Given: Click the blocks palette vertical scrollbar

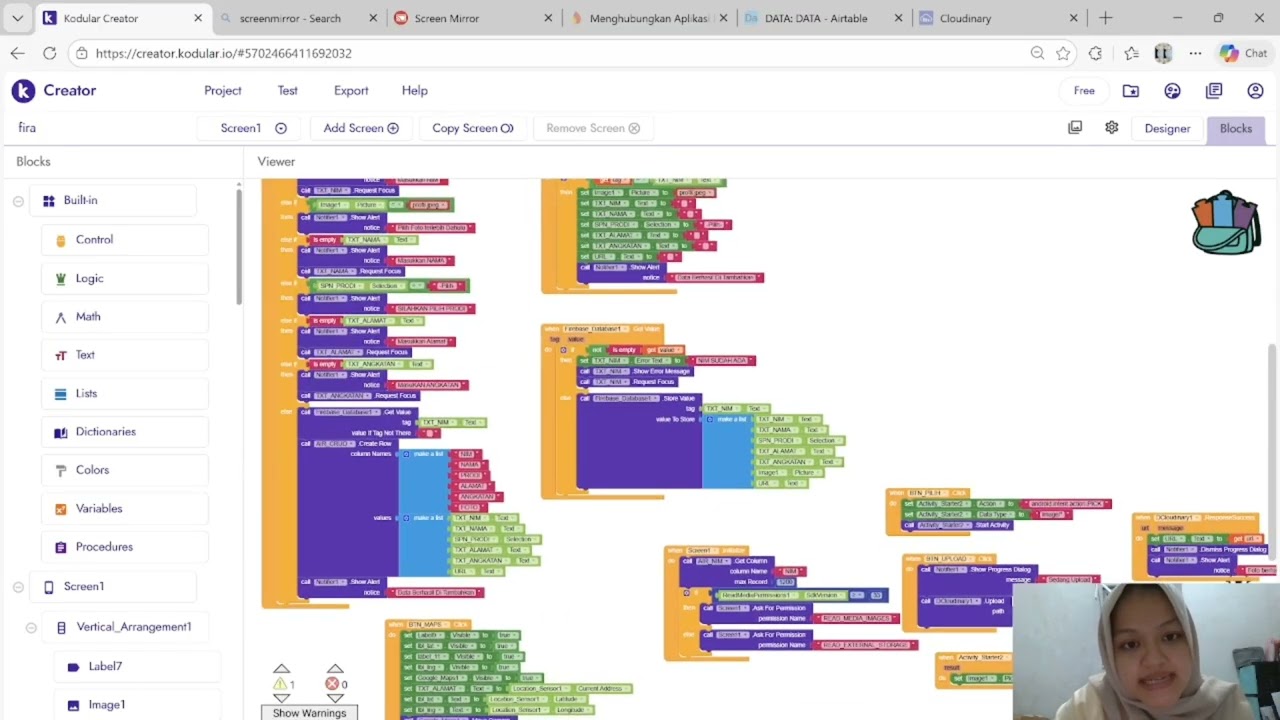Looking at the screenshot, I should [x=239, y=245].
